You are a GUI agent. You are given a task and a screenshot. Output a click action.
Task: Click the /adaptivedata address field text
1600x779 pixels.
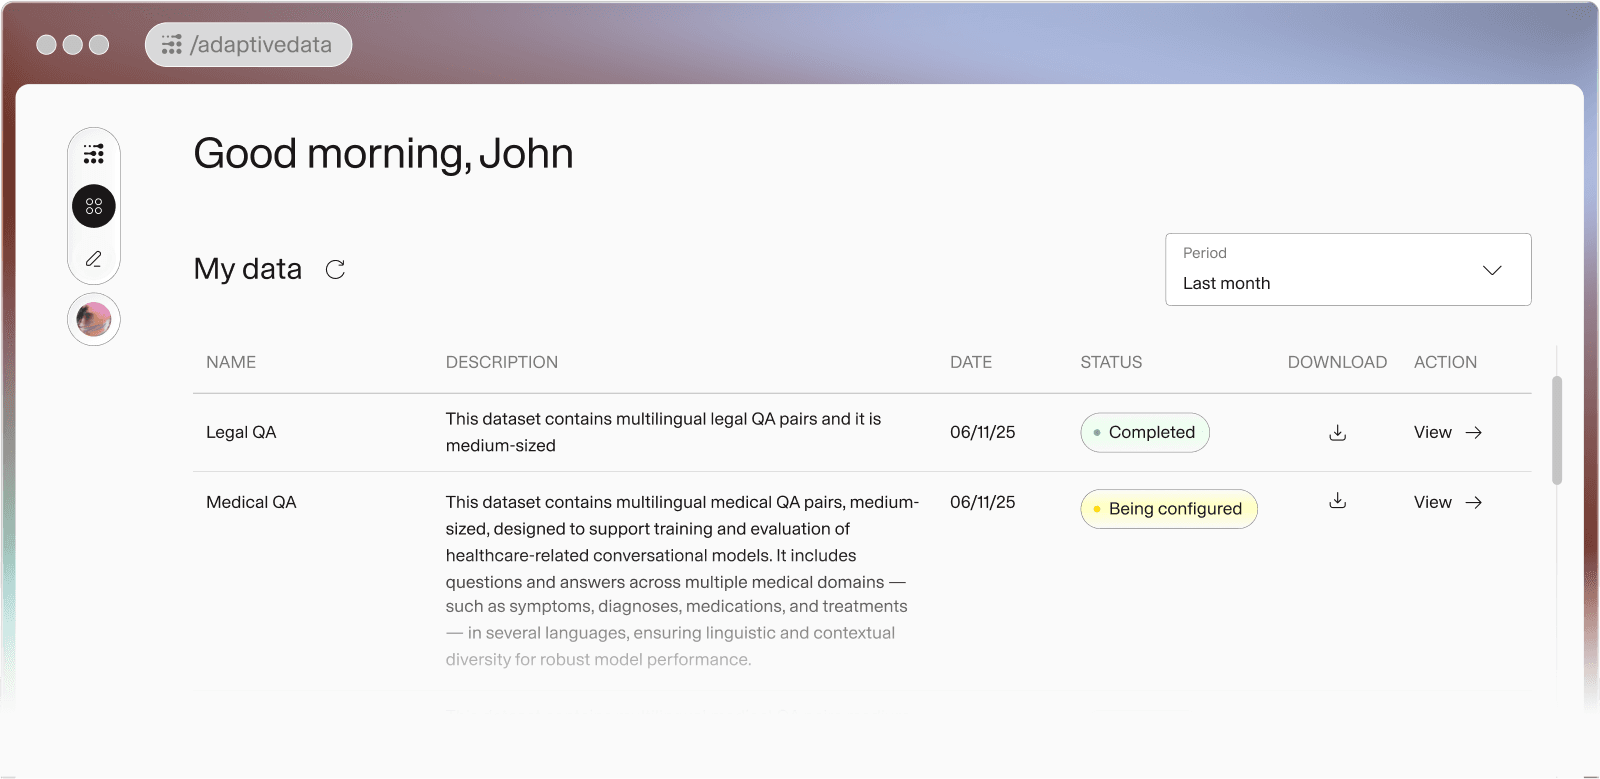tap(261, 45)
